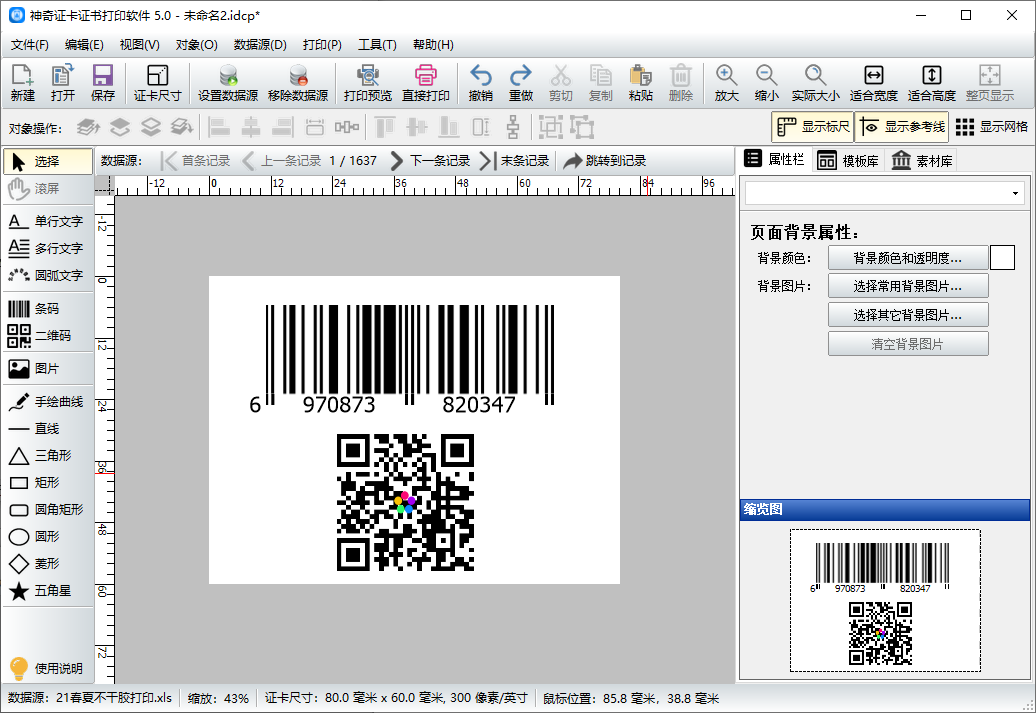Enable 显示网格 grid display

[x=992, y=127]
